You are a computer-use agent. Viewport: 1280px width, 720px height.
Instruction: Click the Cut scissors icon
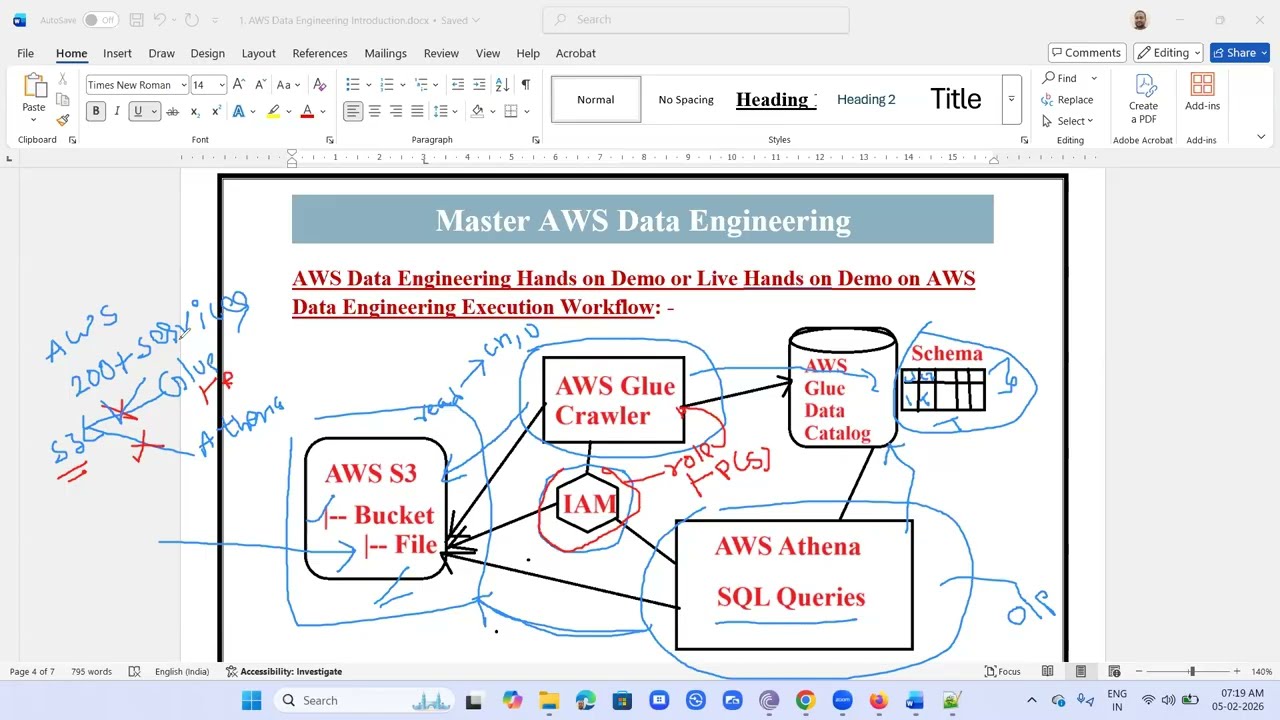(x=62, y=79)
